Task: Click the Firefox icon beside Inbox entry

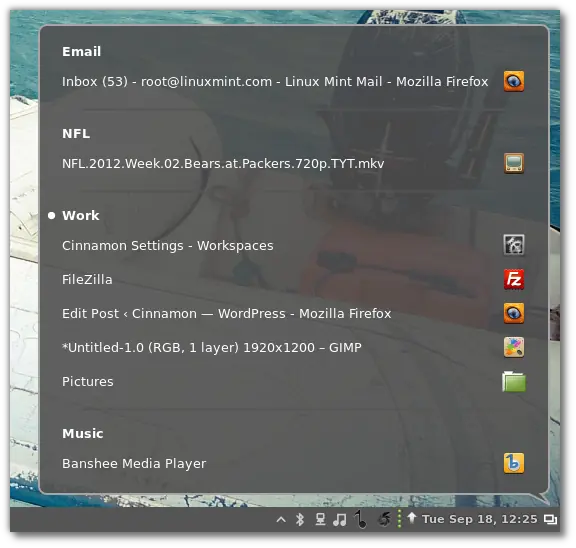Action: click(514, 81)
